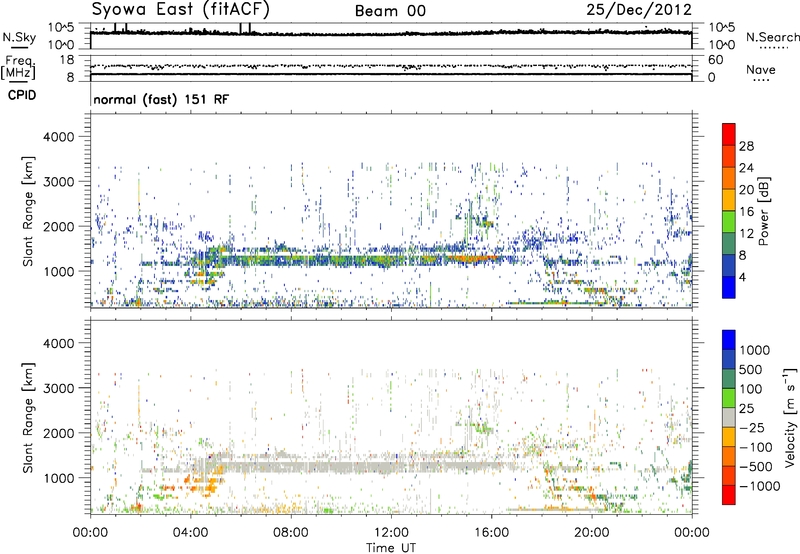Click the 'normal (fast) 151 RF' text

pyautogui.click(x=161, y=99)
